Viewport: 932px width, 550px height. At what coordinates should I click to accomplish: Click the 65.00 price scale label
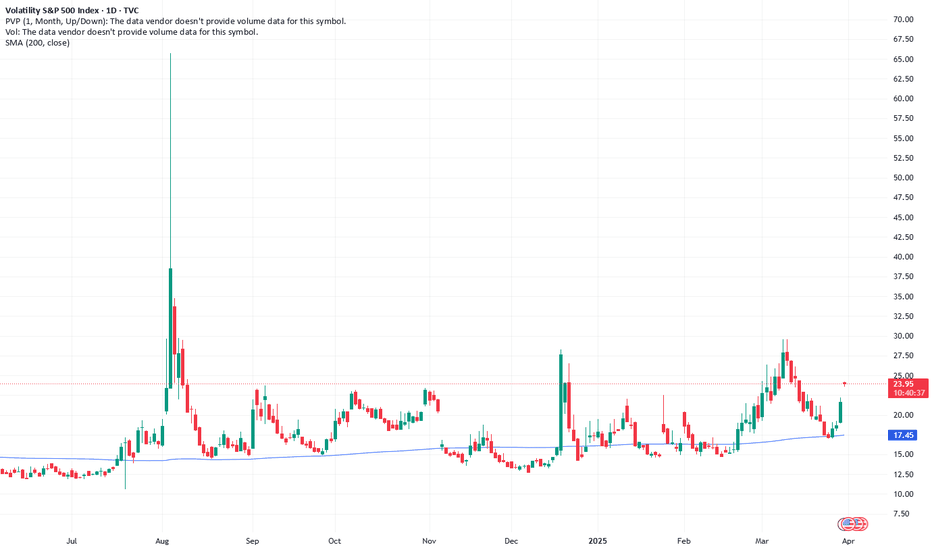[x=903, y=59]
